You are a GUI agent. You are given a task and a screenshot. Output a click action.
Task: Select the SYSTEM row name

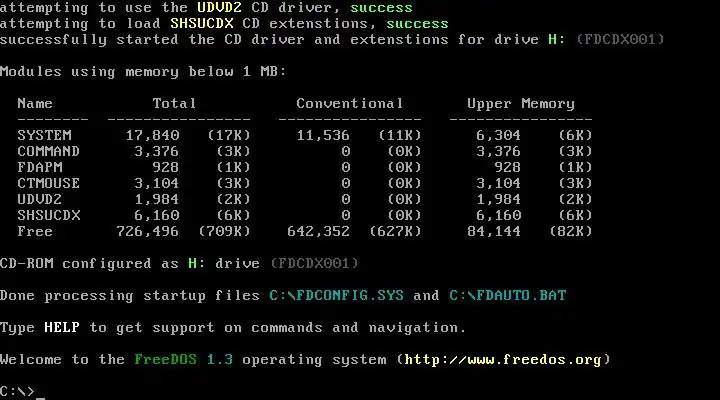45,135
